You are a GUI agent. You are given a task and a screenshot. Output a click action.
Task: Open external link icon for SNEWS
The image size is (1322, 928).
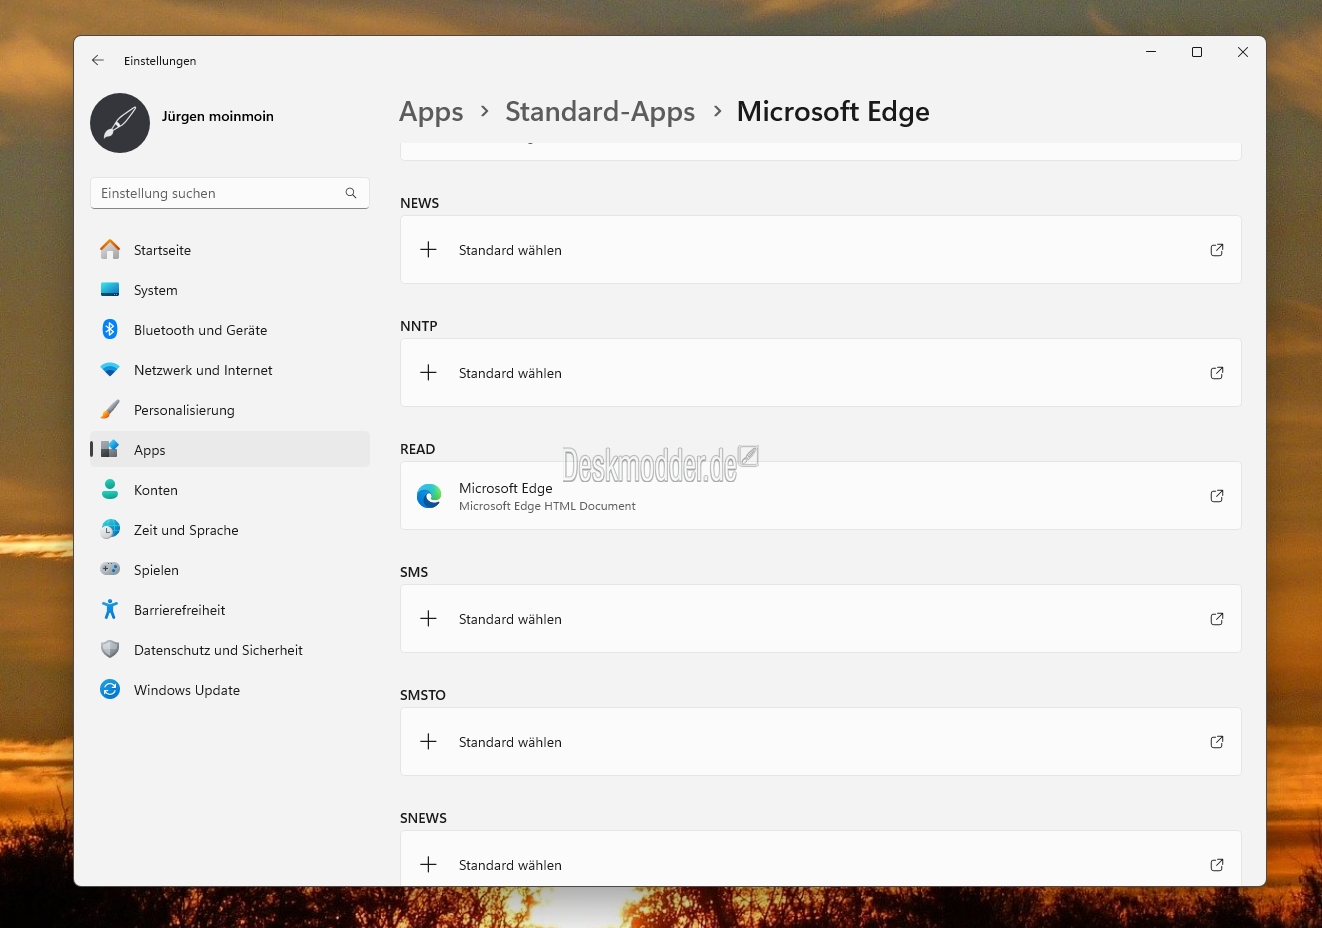1217,865
